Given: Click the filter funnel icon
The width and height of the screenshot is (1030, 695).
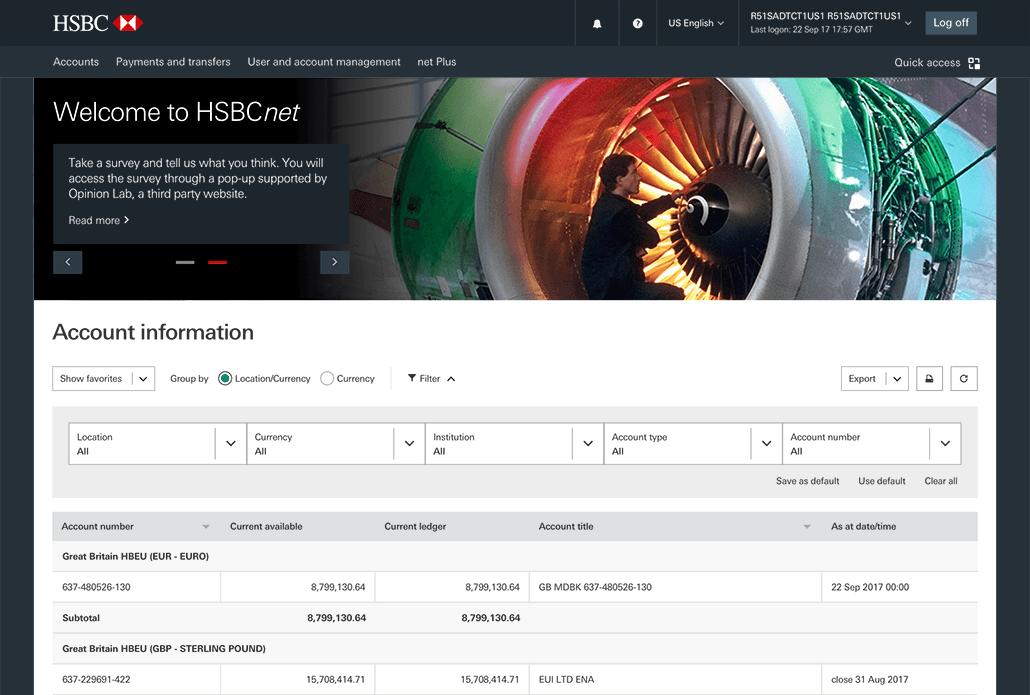Looking at the screenshot, I should [412, 378].
